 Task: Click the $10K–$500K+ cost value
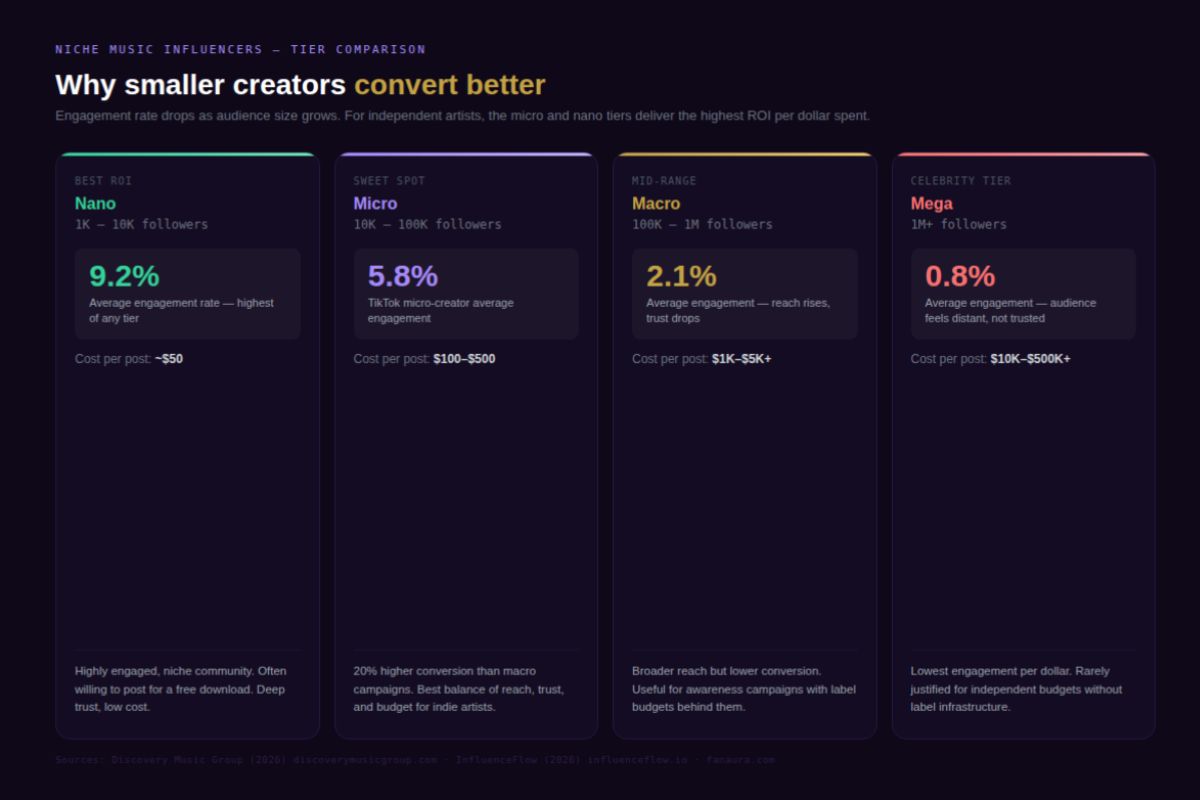pos(1030,359)
